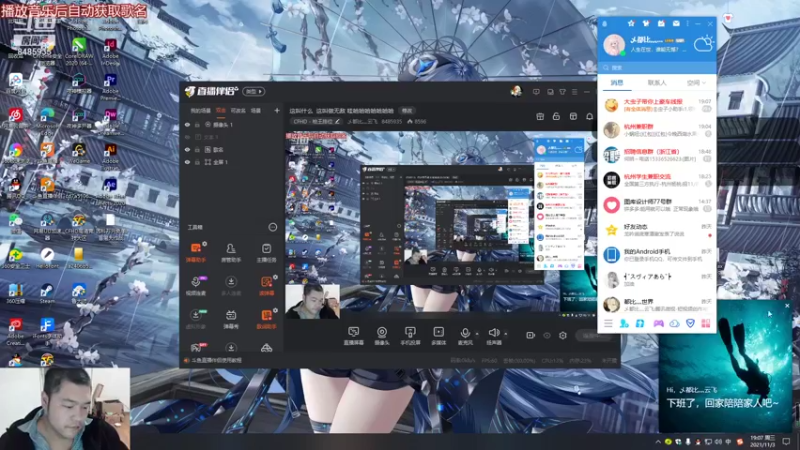Viewport: 800px width, 450px height.
Task: Open the room manager assistant tool
Action: tap(231, 253)
